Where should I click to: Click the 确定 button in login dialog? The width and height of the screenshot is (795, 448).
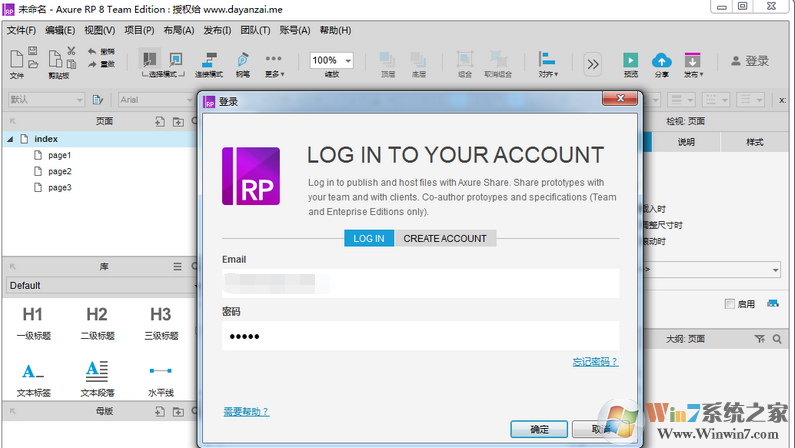pos(539,429)
